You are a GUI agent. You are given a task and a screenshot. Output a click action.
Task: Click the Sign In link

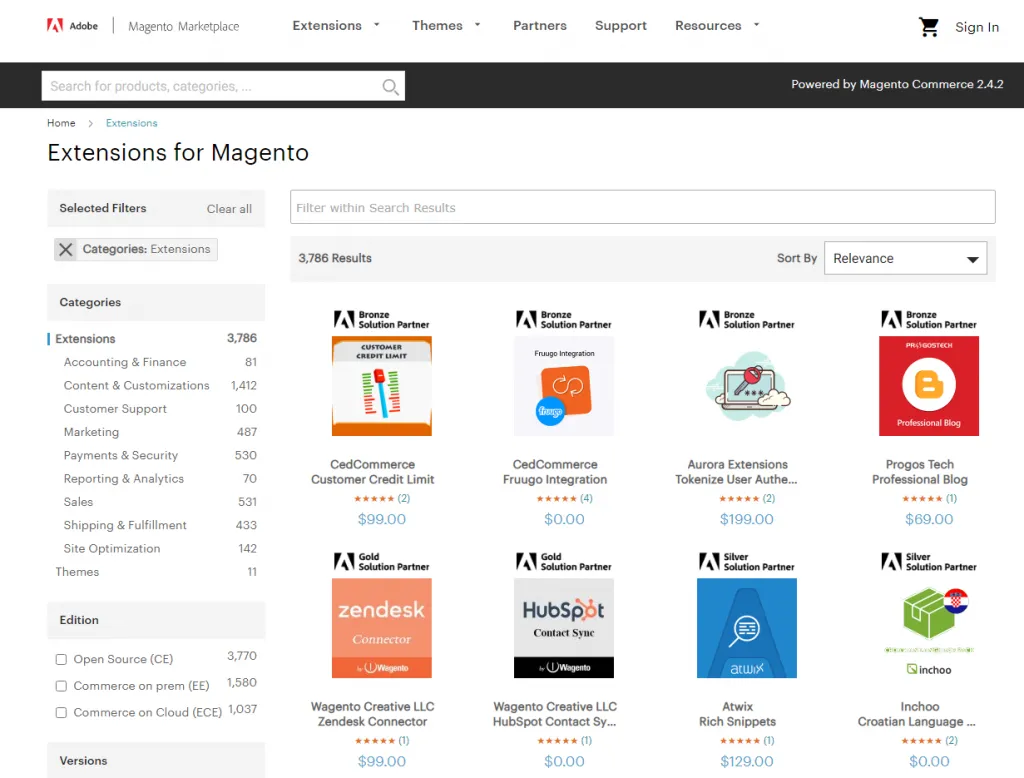click(977, 27)
